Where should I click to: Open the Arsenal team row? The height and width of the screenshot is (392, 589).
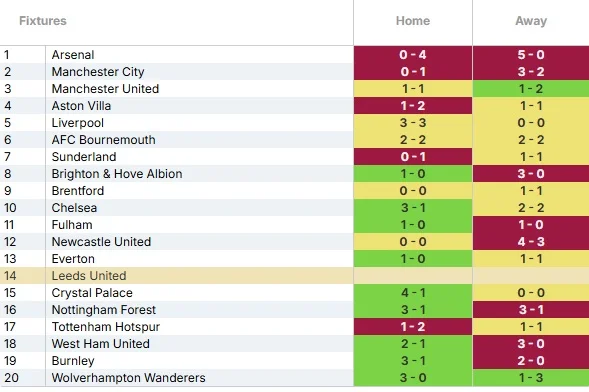tap(294, 54)
